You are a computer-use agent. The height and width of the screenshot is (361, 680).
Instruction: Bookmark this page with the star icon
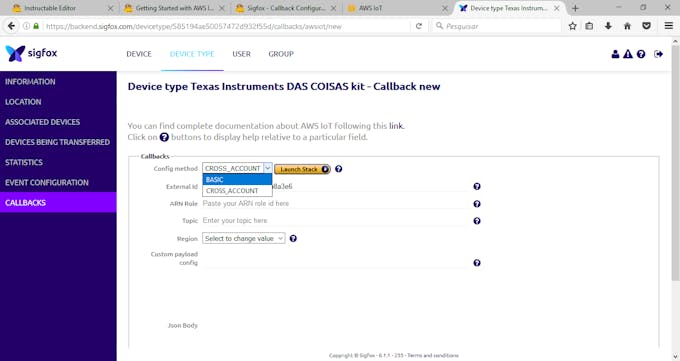pyautogui.click(x=572, y=26)
